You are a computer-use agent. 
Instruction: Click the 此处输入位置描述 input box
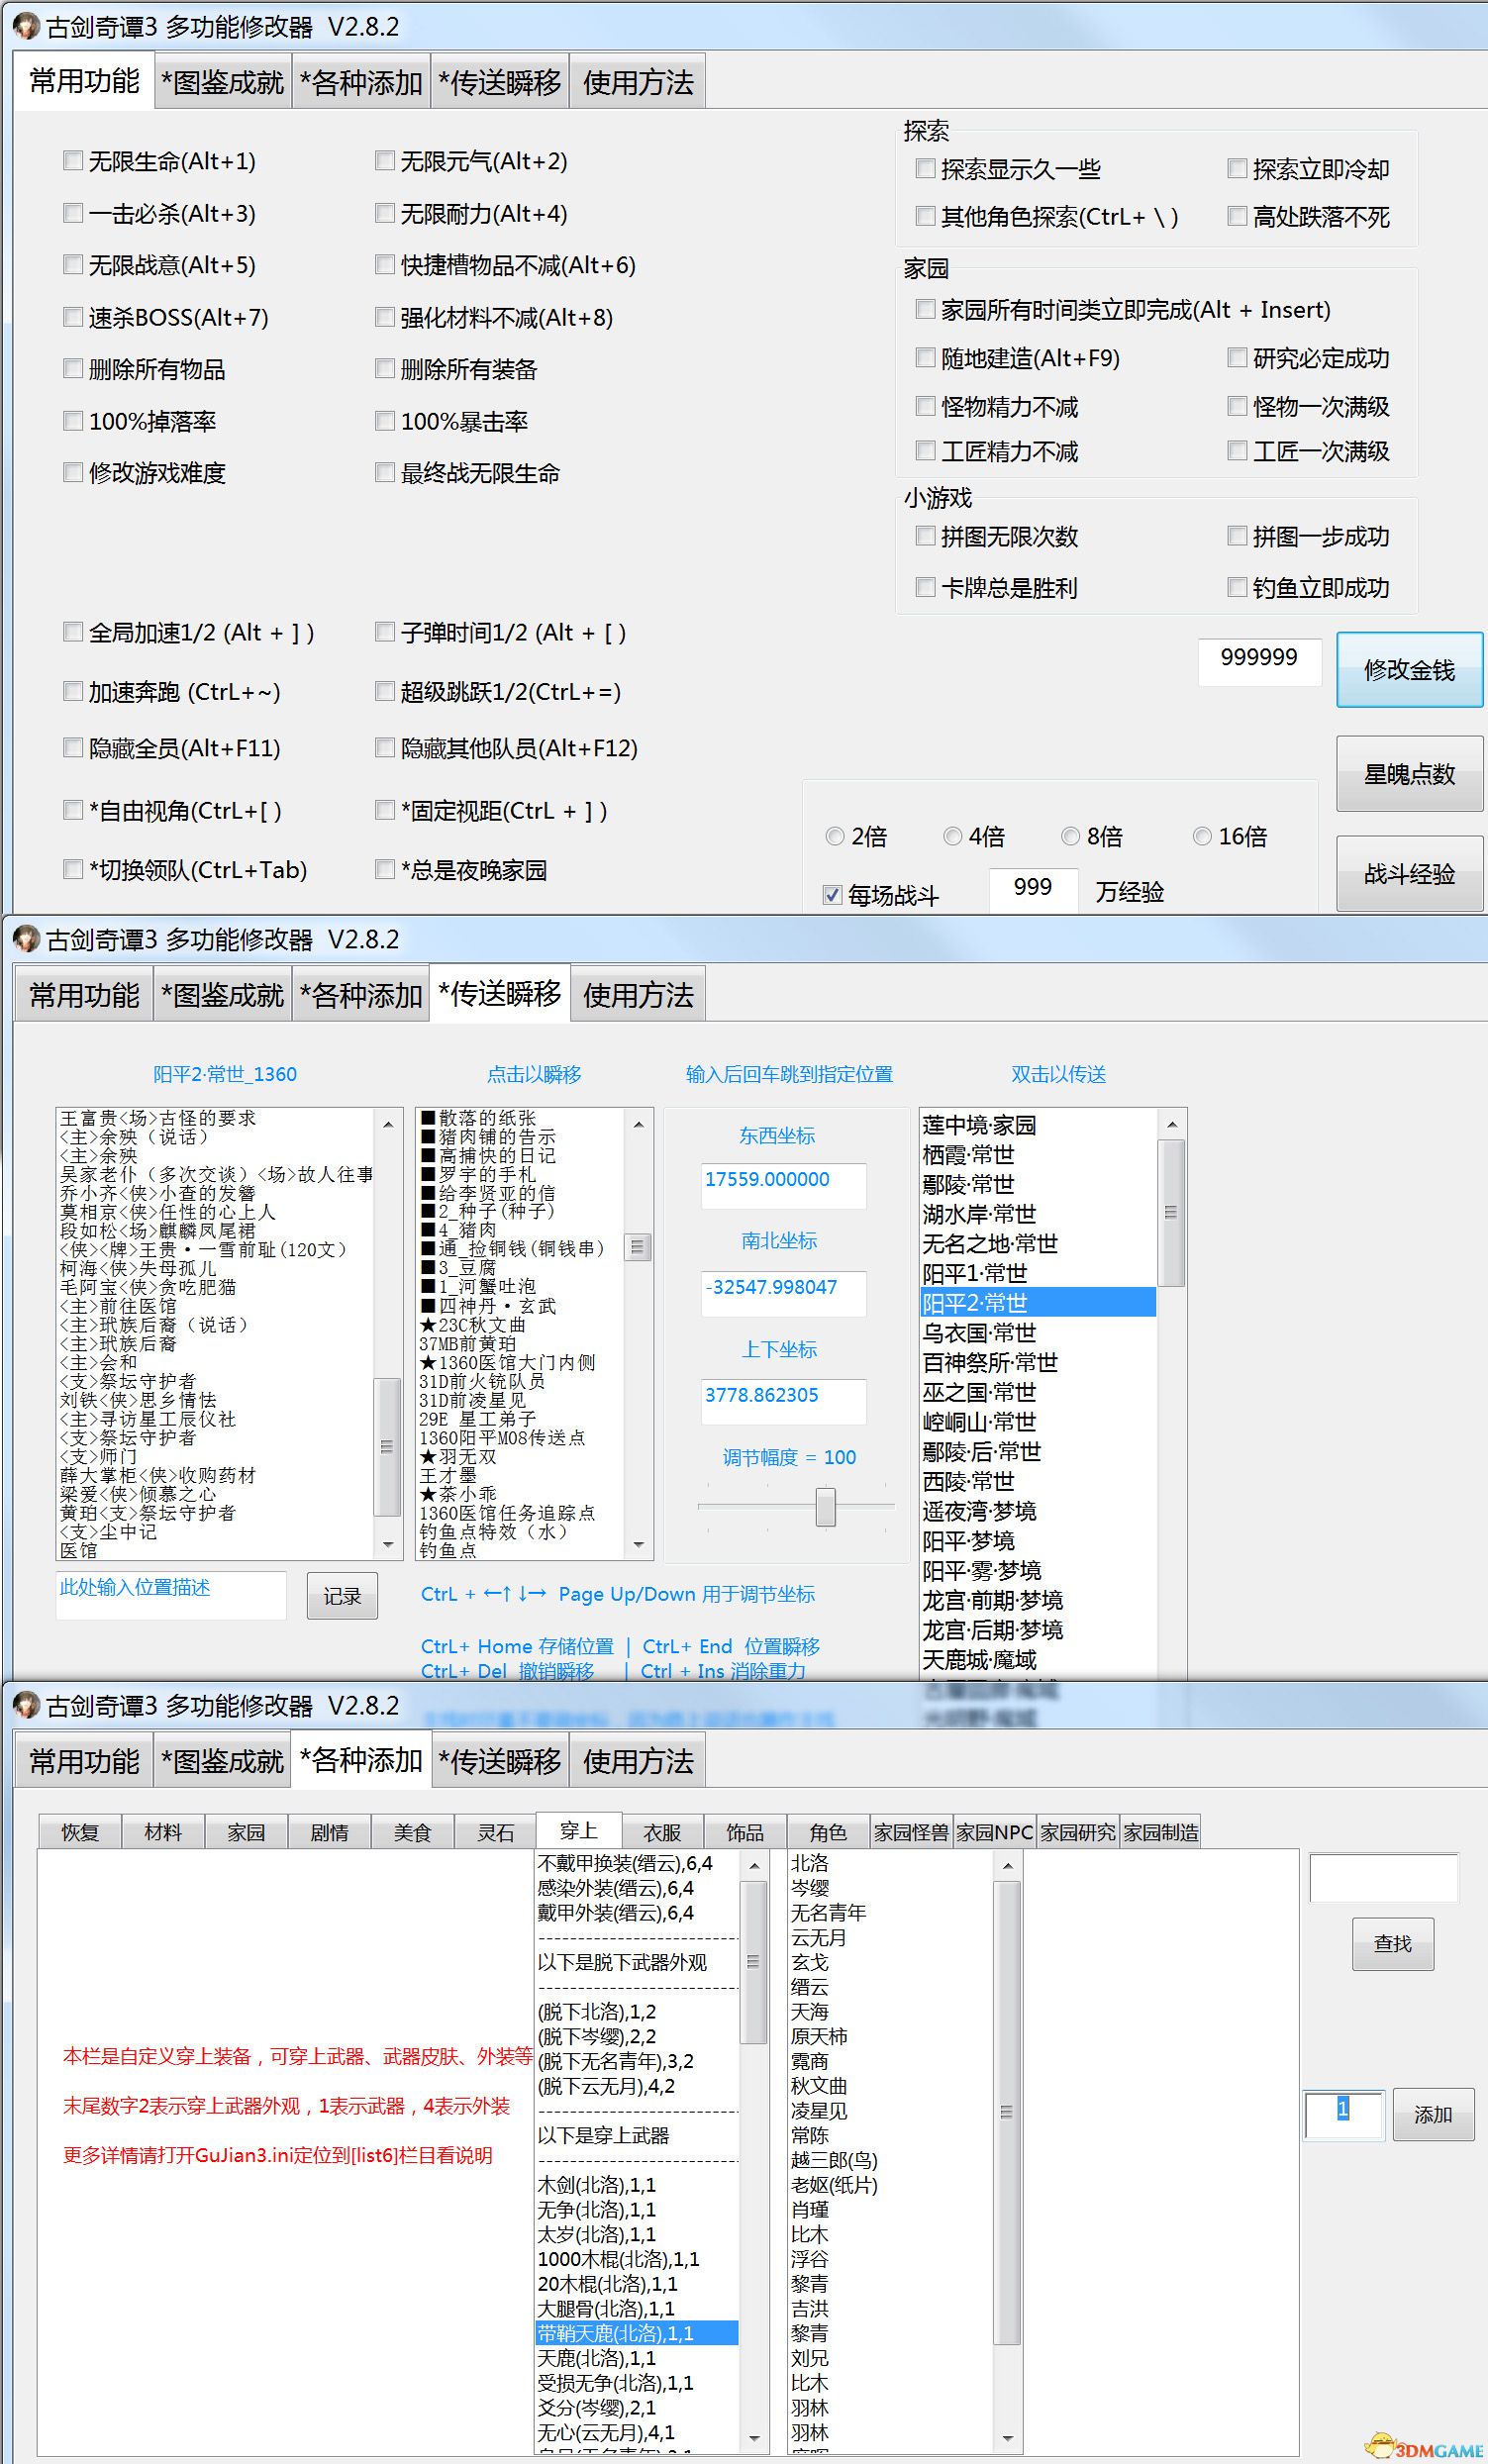point(171,1594)
